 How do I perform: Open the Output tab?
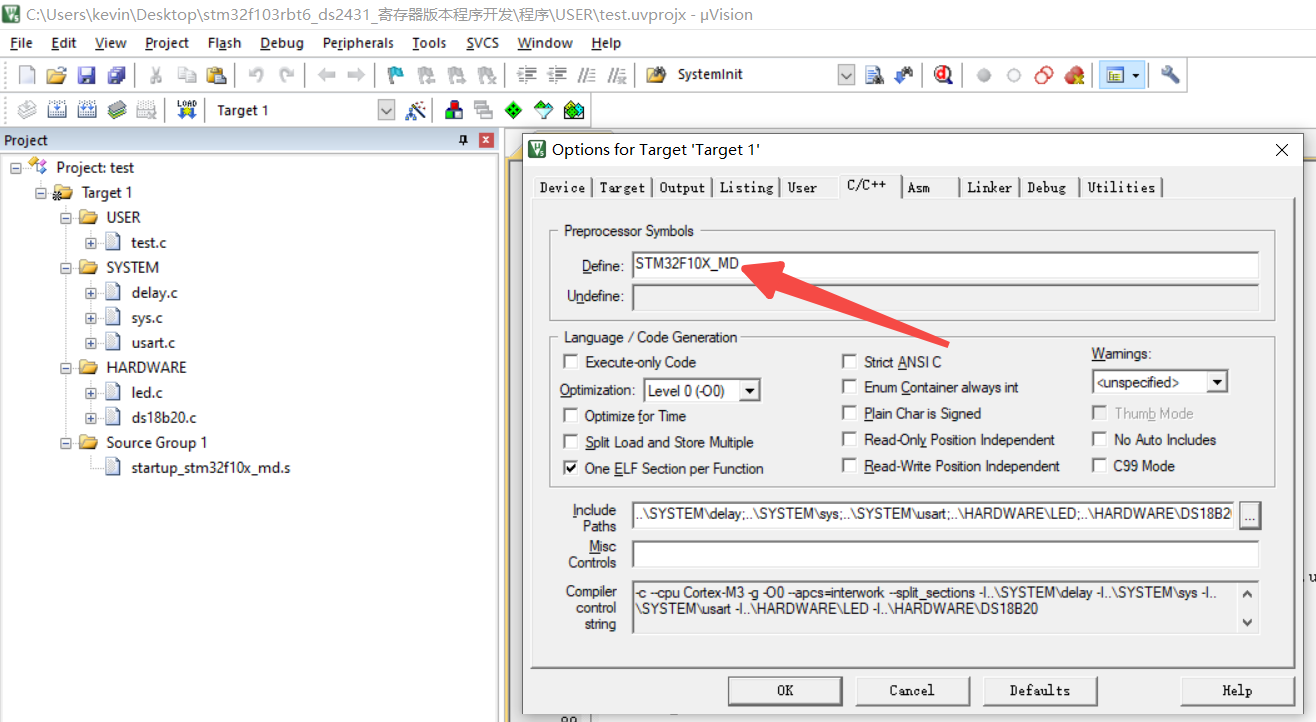[683, 187]
